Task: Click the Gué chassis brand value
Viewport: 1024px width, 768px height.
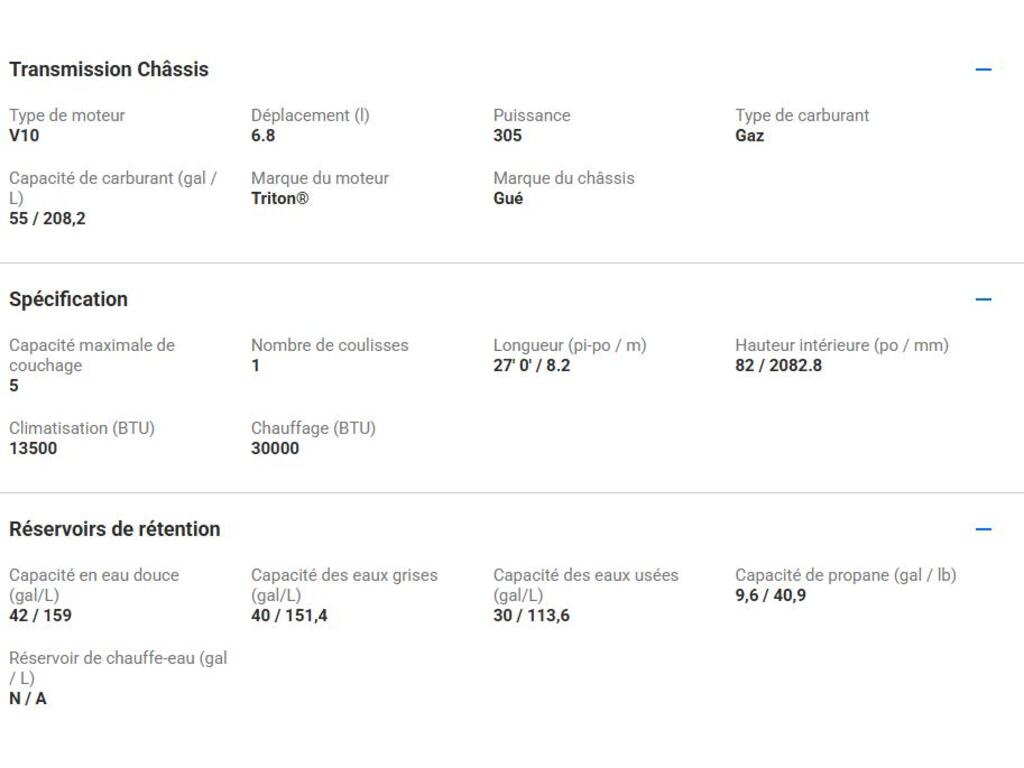Action: (508, 199)
